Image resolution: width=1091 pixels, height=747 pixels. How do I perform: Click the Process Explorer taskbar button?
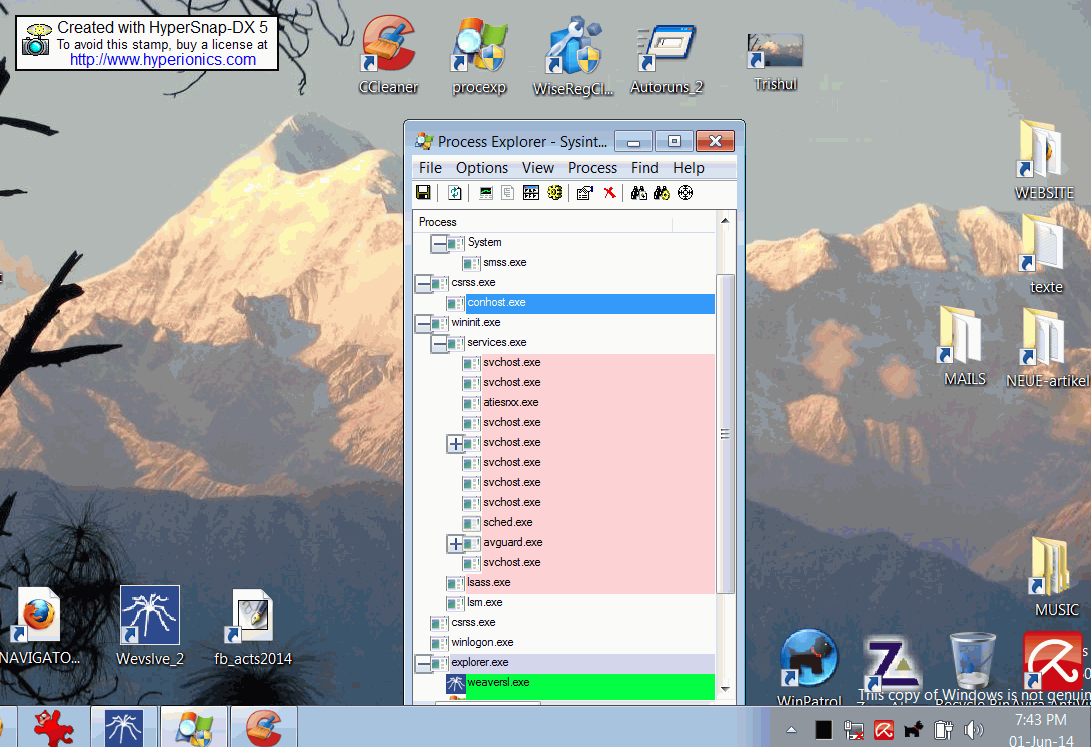click(x=193, y=728)
